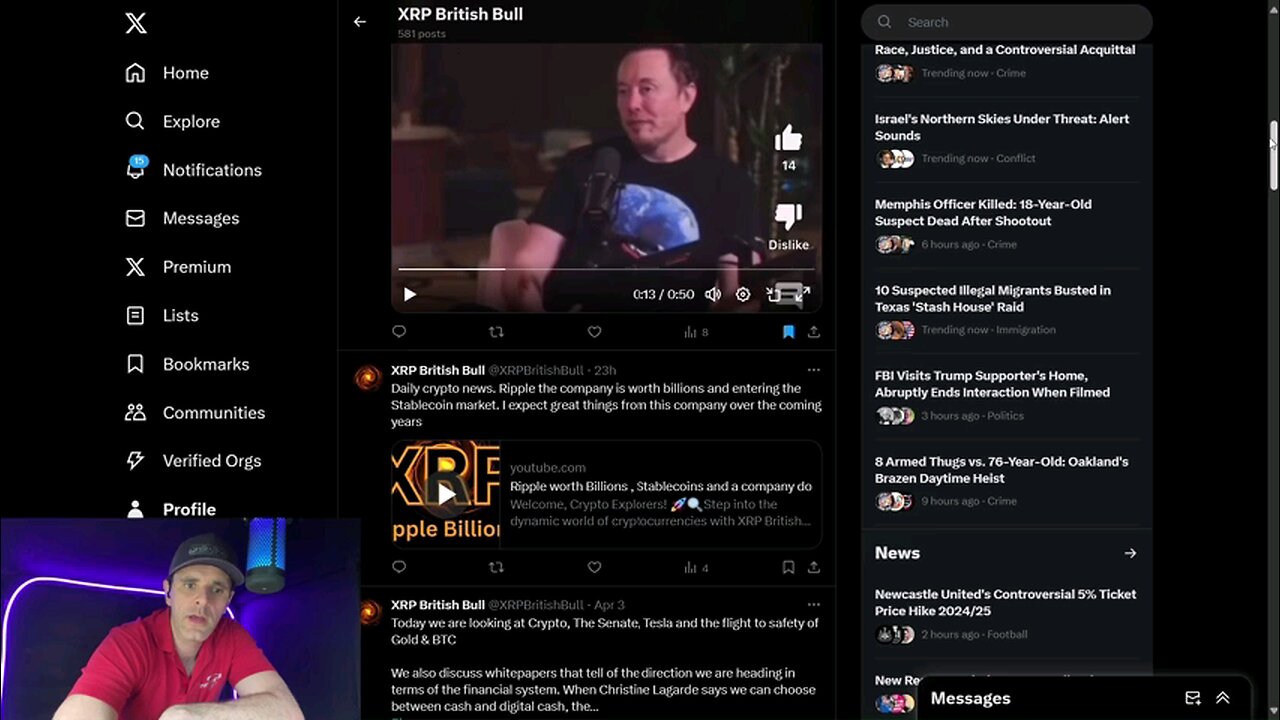Open the XRPBritishBull avatar on 23h post
Screen dimensions: 1280x720
[368, 378]
